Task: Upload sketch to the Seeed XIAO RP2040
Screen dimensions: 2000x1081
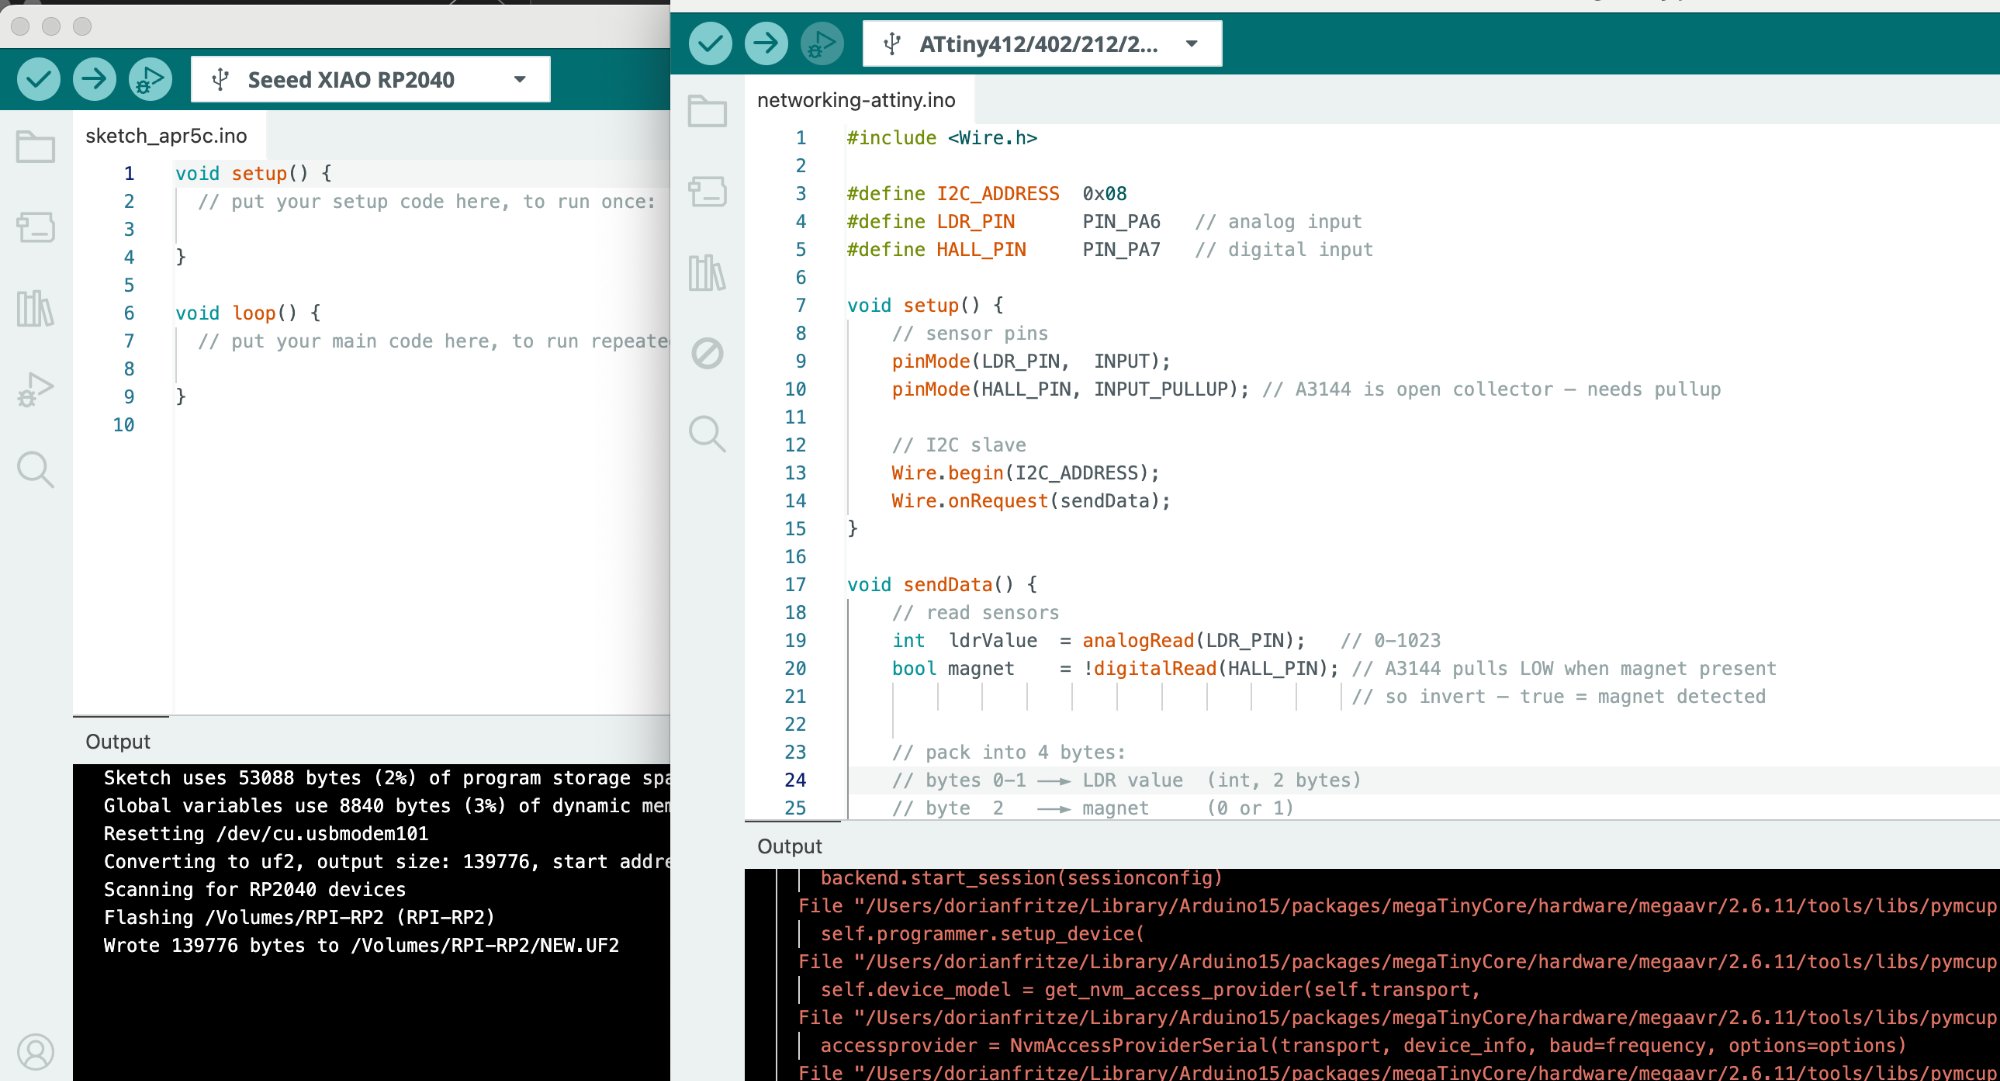Action: (94, 78)
